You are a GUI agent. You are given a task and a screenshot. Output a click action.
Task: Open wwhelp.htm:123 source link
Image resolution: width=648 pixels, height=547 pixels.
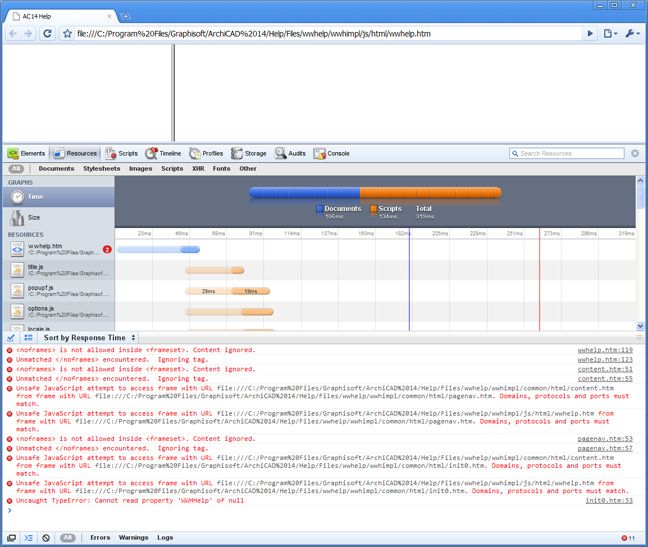click(605, 359)
